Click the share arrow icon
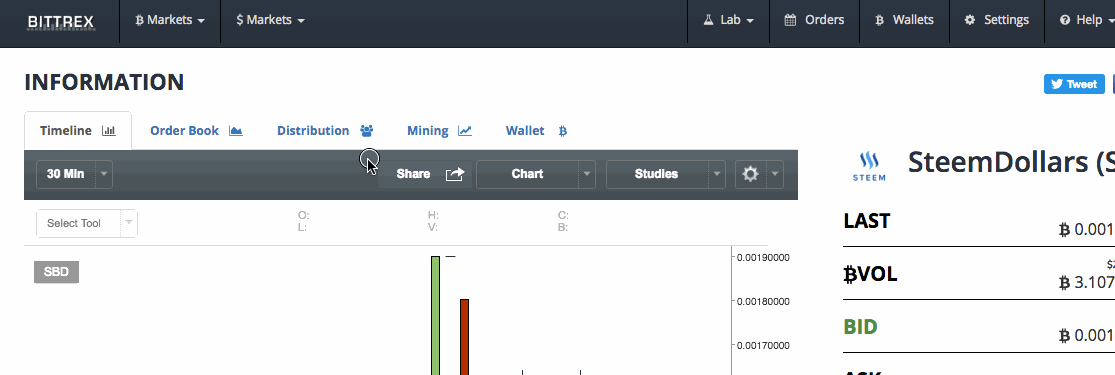This screenshot has width=1115, height=375. click(455, 174)
